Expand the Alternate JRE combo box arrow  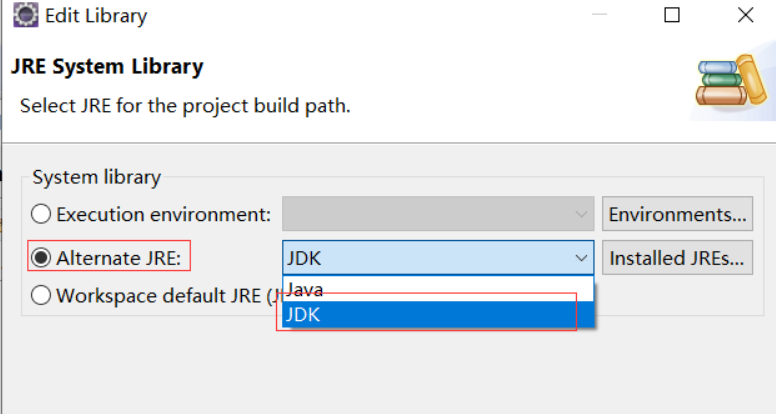(x=581, y=258)
